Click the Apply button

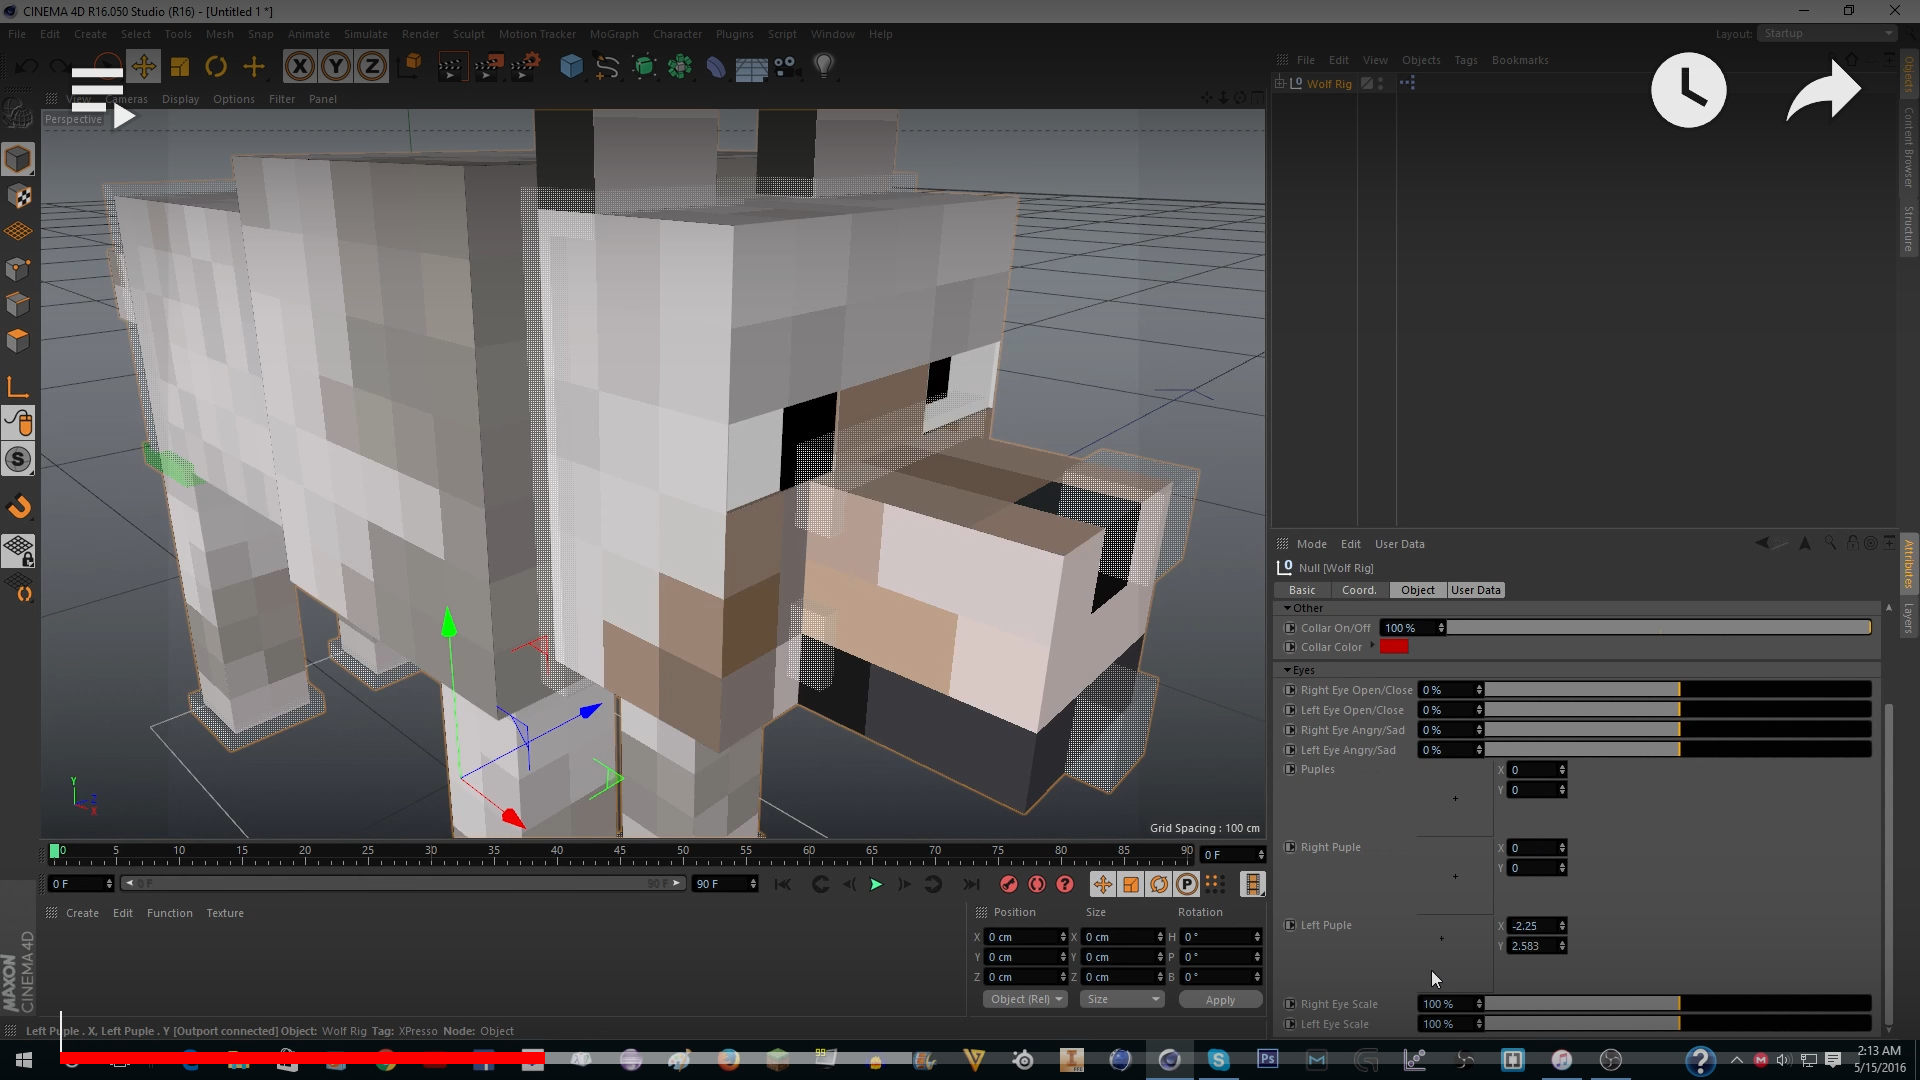1220,1000
